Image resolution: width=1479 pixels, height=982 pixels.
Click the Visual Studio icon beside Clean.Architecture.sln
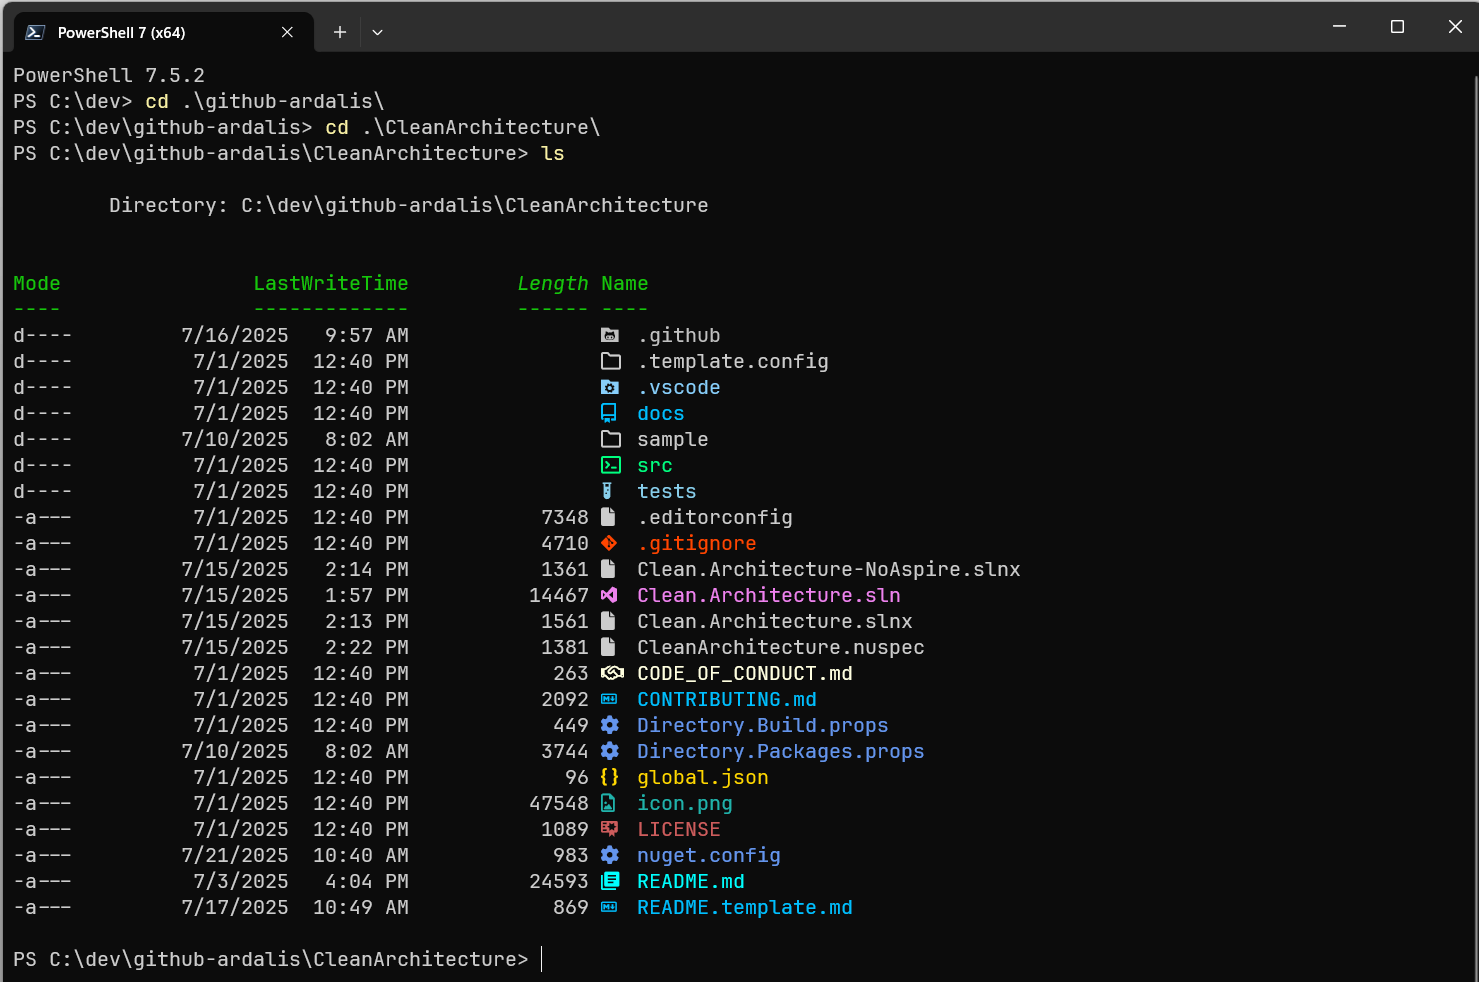click(611, 595)
